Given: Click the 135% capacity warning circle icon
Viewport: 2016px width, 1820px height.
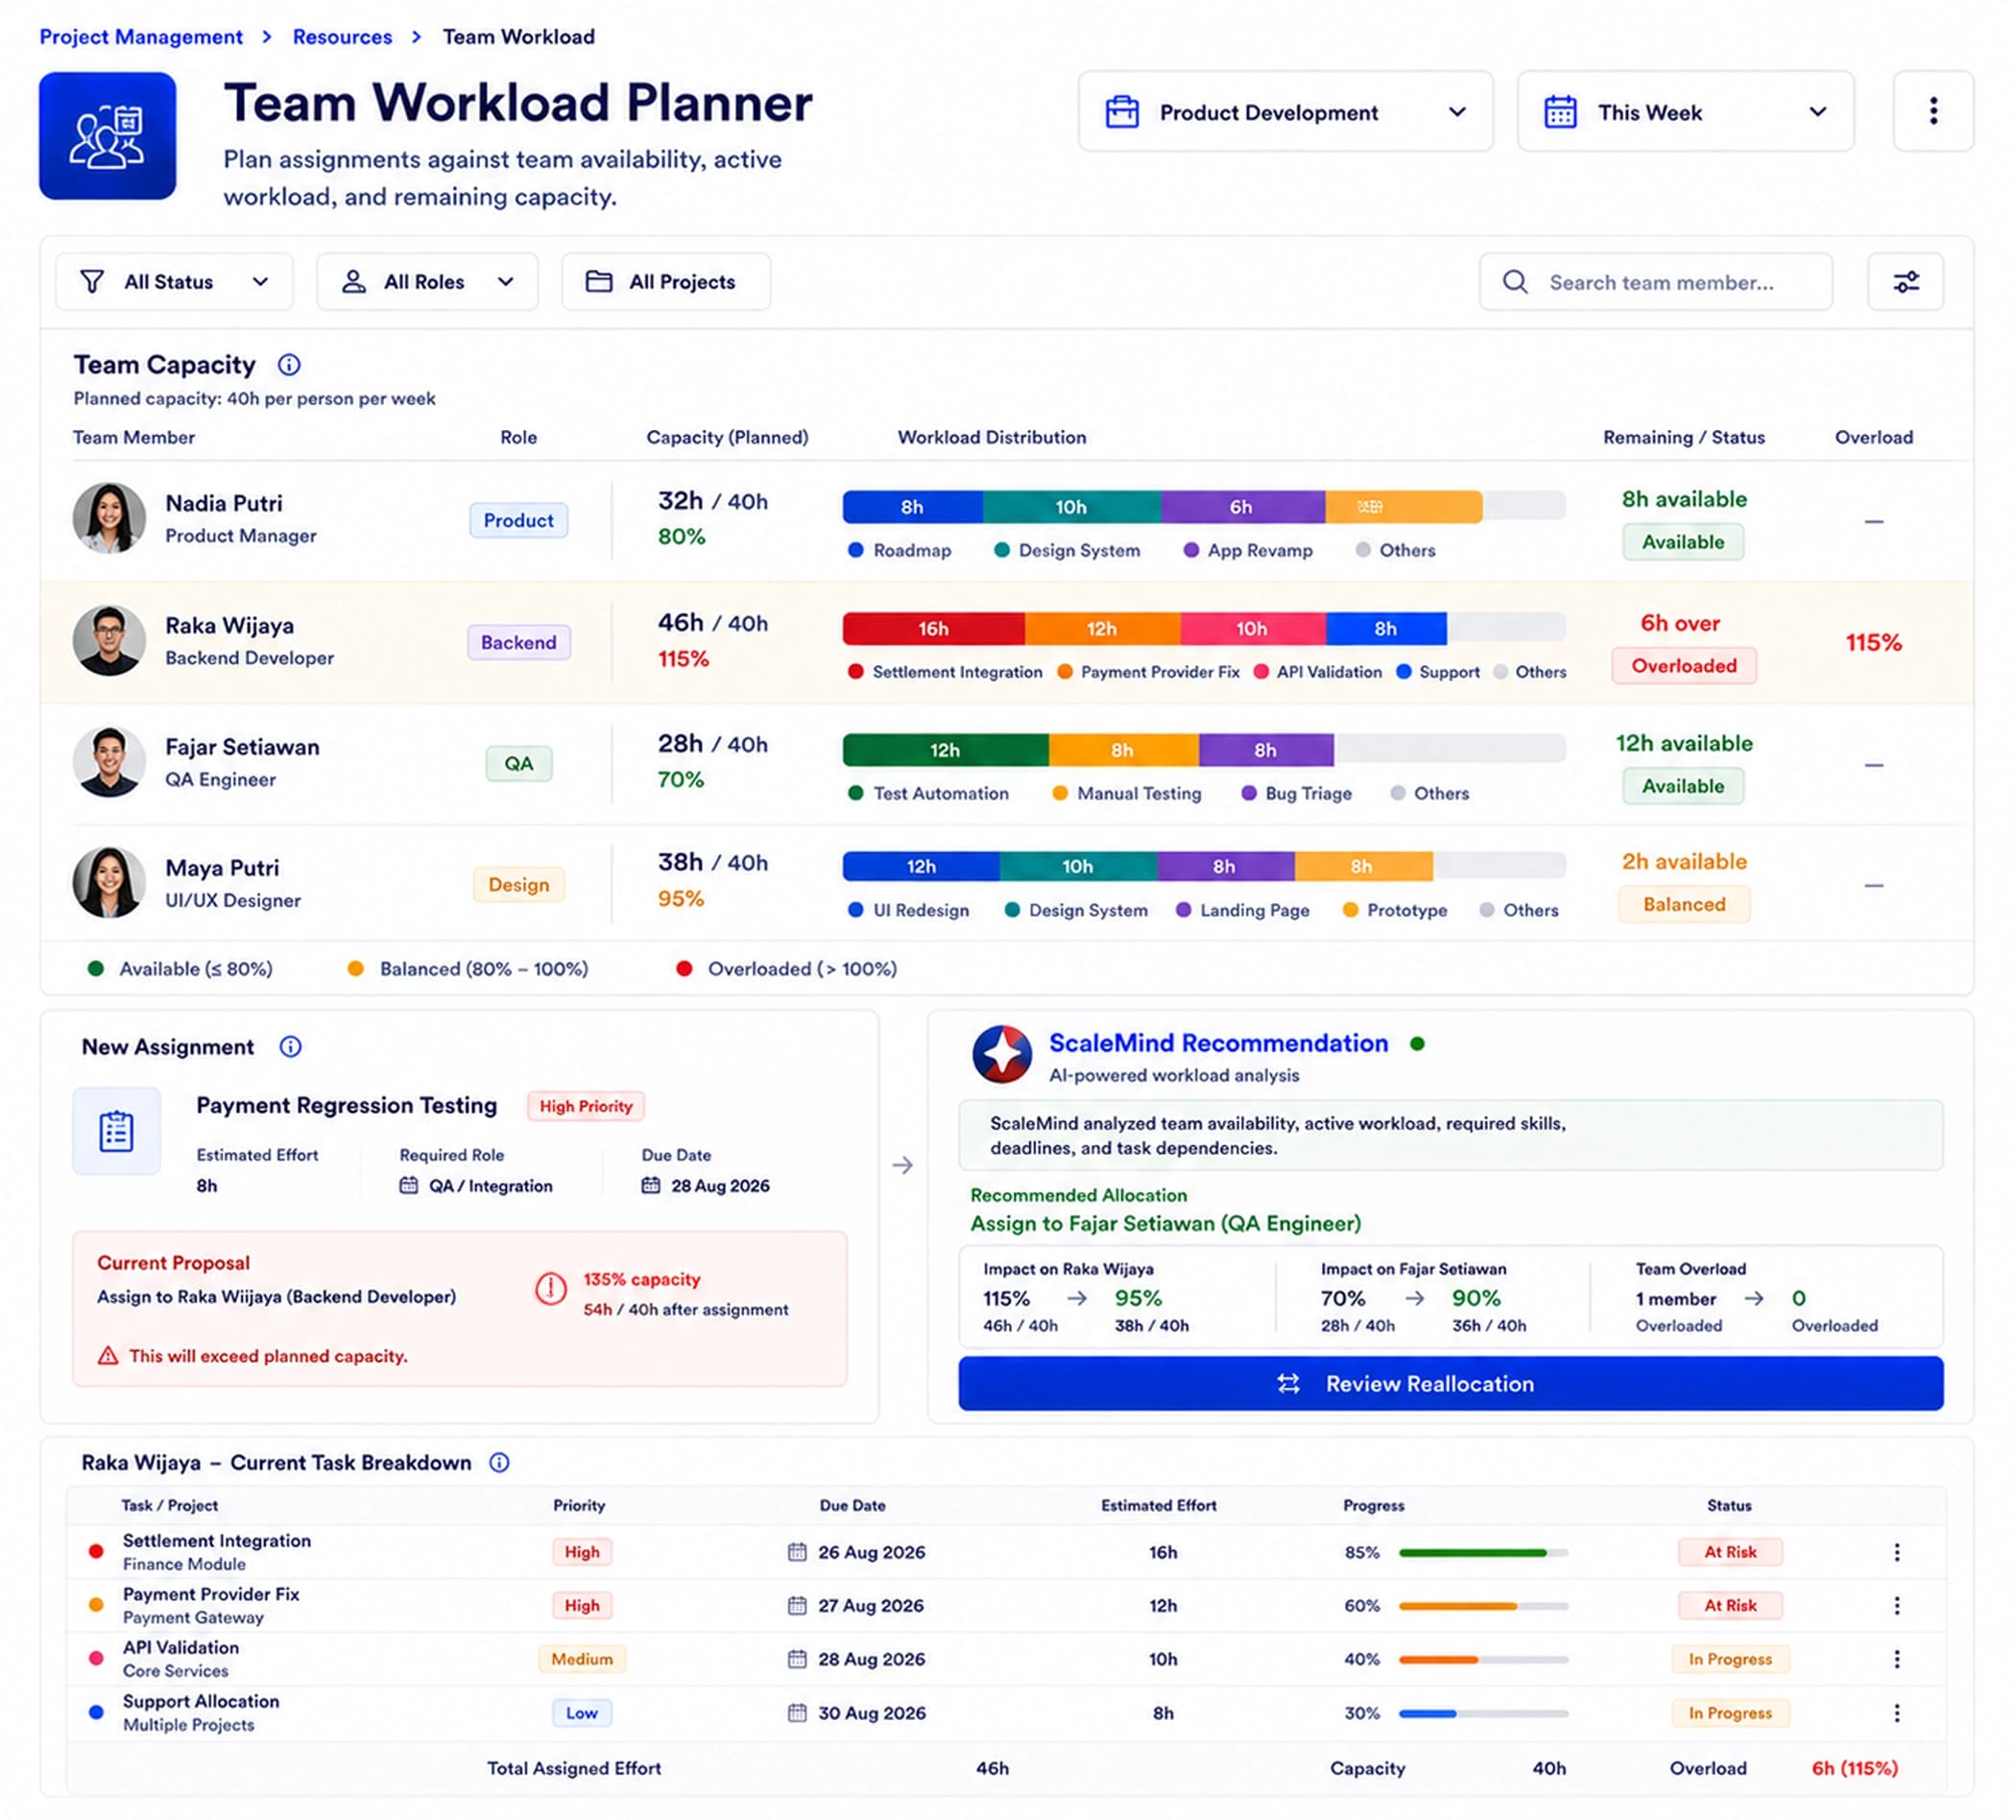Looking at the screenshot, I should [x=550, y=1289].
